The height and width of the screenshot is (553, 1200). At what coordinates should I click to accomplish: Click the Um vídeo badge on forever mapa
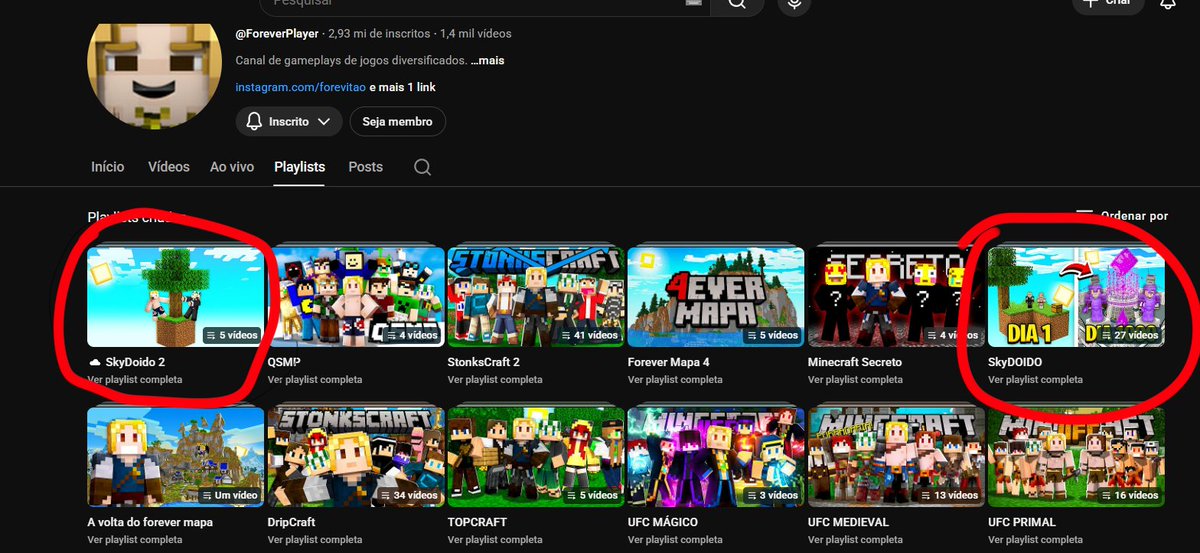229,495
